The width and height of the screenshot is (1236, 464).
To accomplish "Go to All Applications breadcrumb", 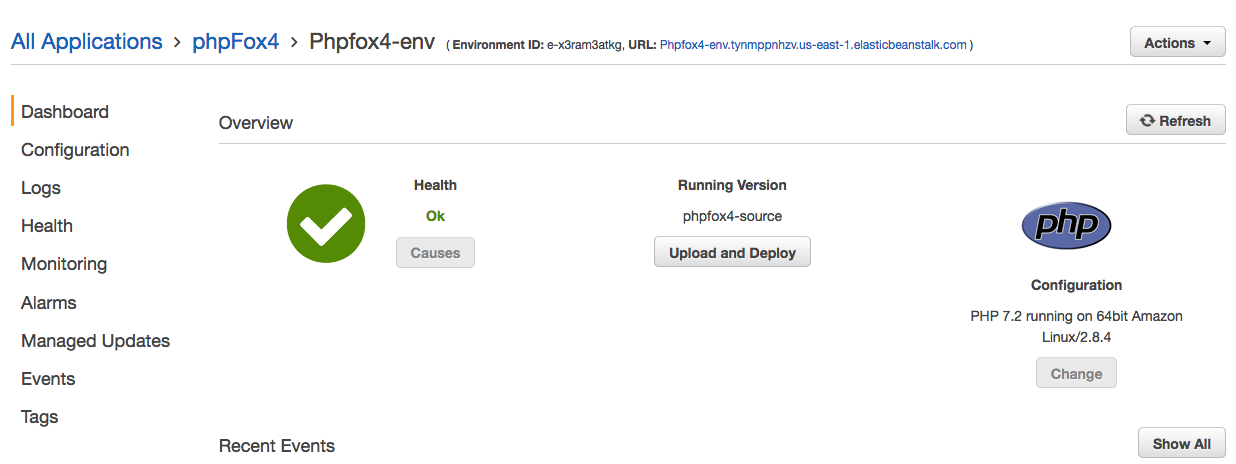I will click(86, 42).
